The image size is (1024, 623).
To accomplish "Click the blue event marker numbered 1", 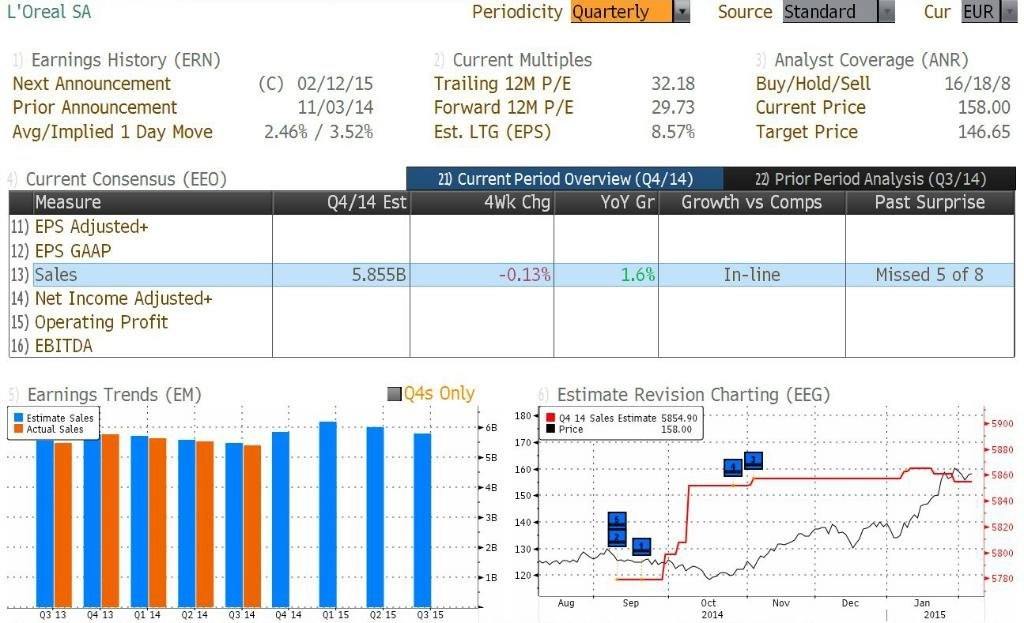I will [642, 547].
